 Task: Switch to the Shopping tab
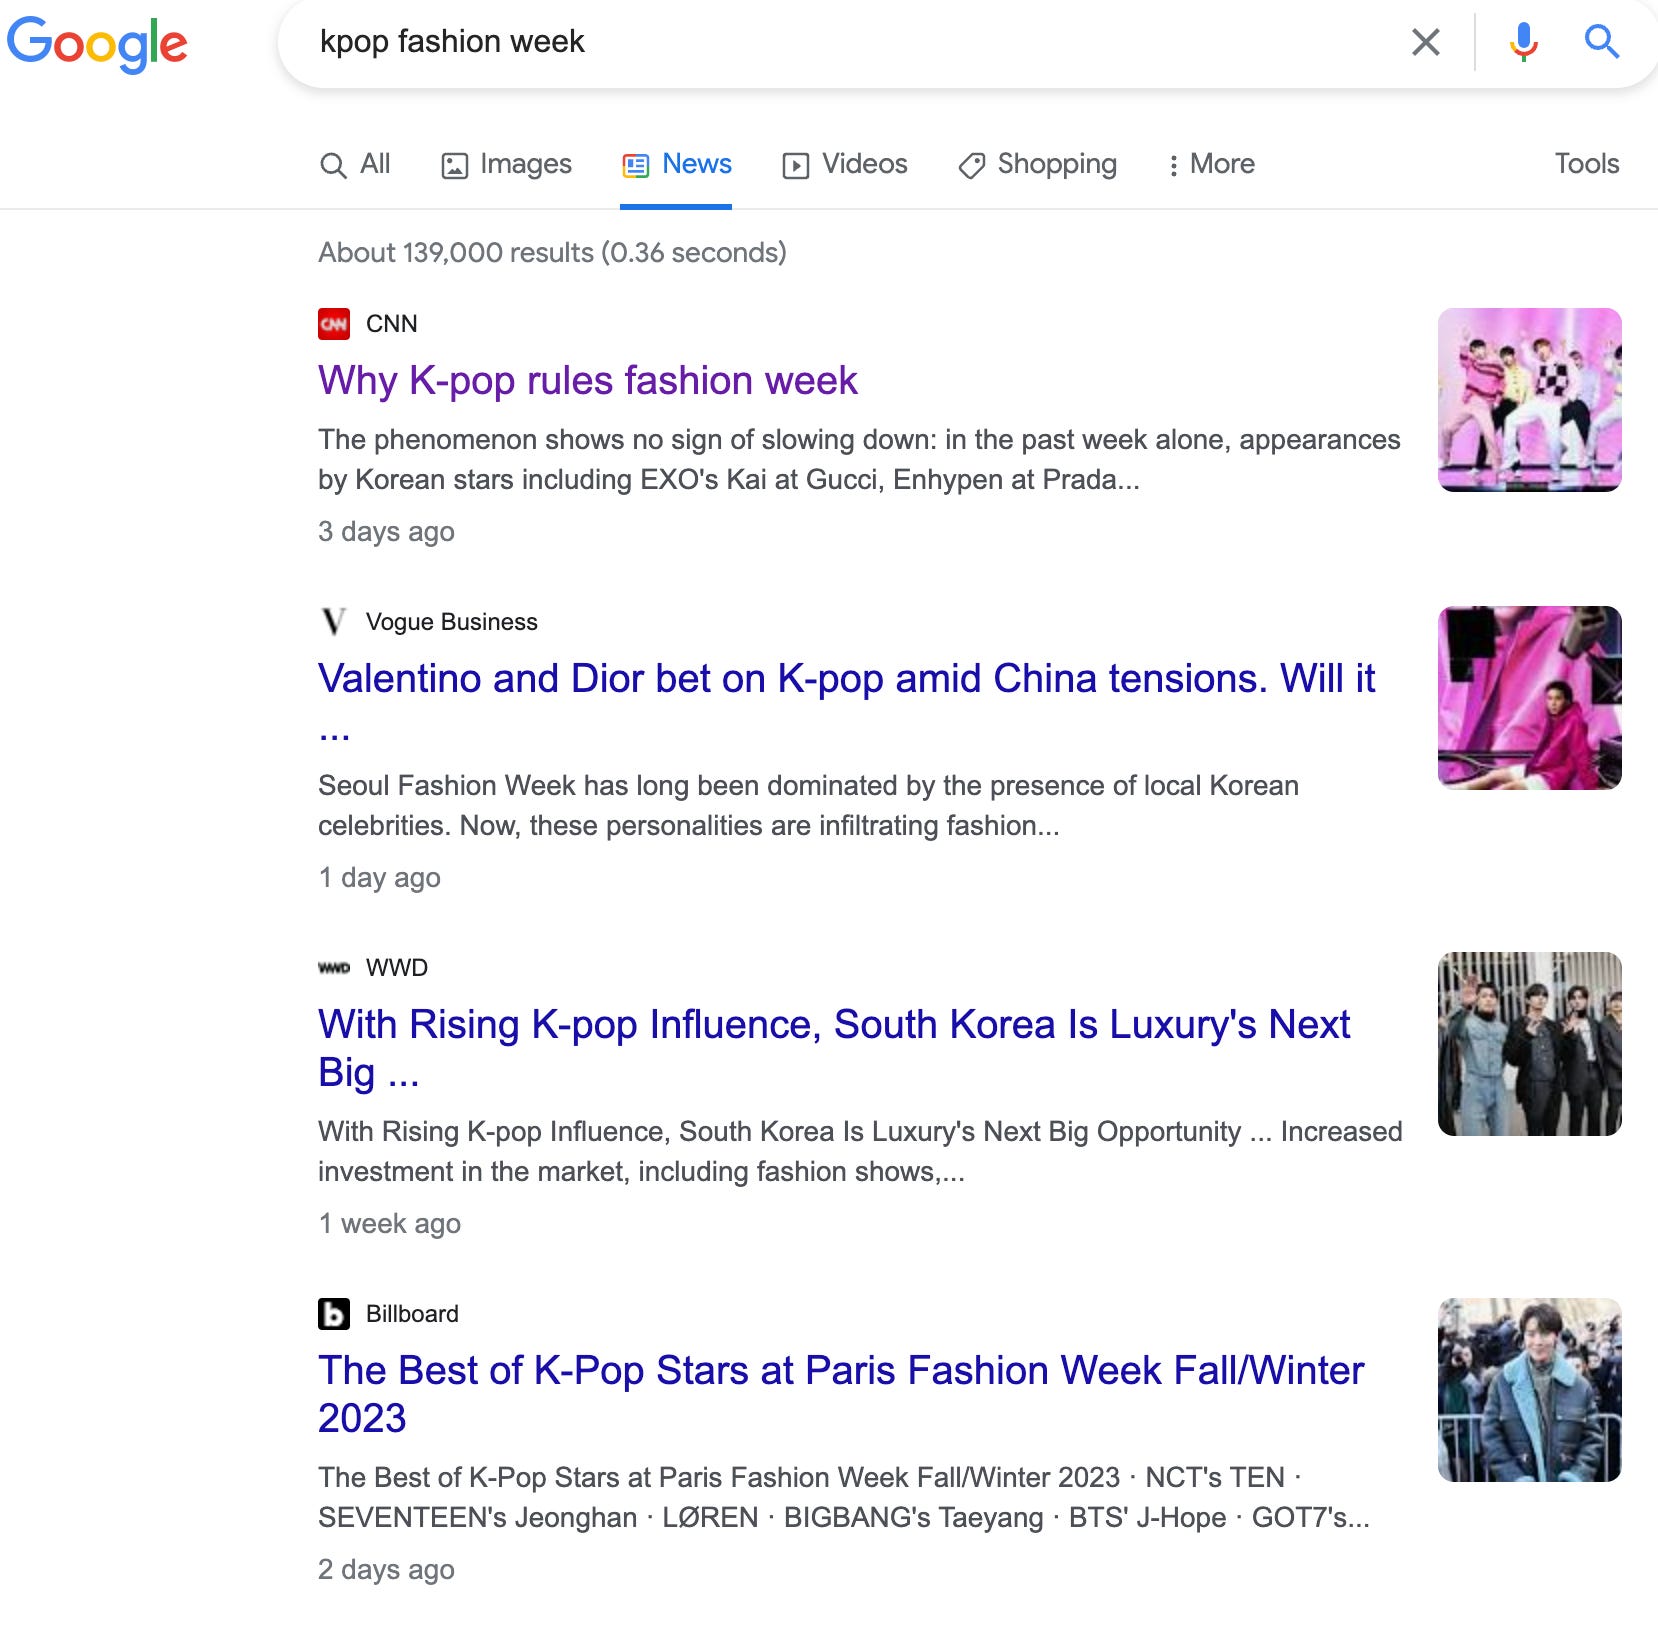click(x=1038, y=164)
